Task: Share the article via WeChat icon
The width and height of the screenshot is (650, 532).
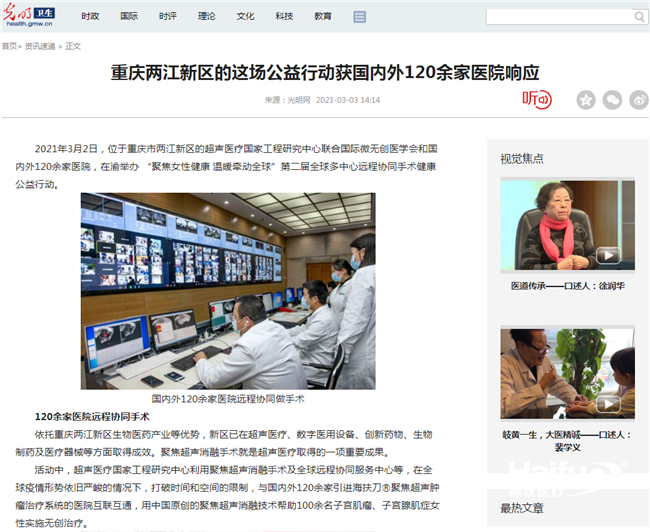Action: (612, 99)
